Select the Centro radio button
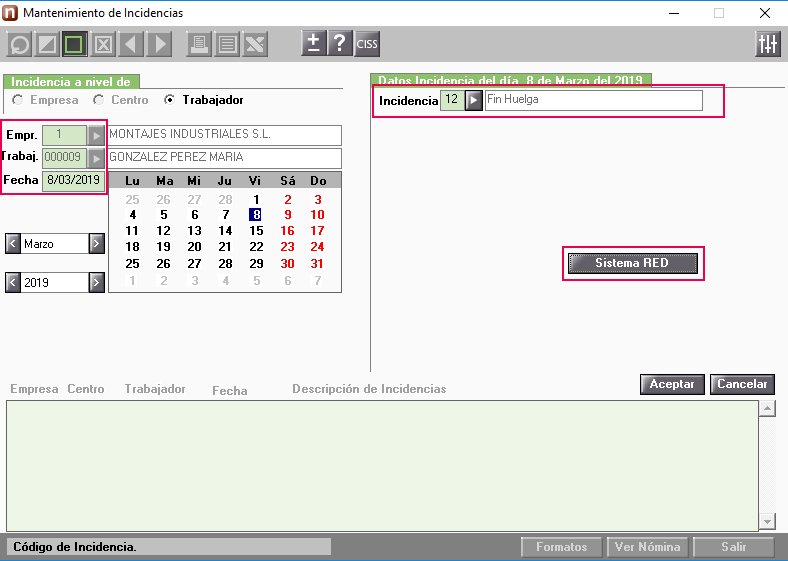The height and width of the screenshot is (561, 788). pos(98,100)
